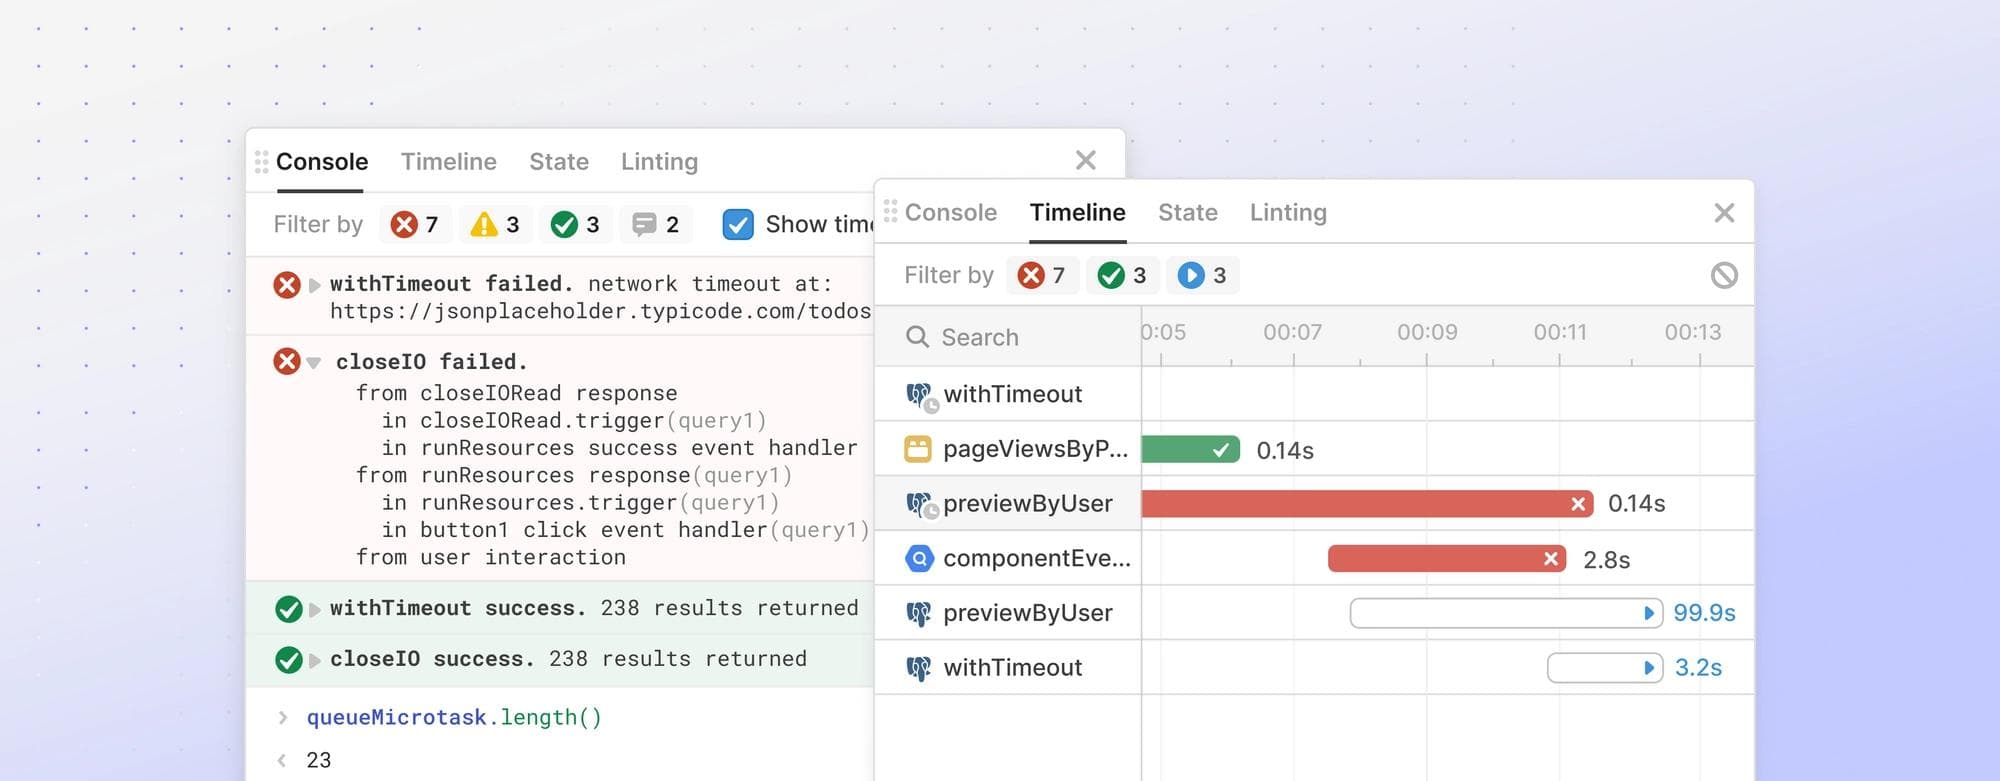Expand the withTimeout success entry
The image size is (2000, 781).
[313, 608]
